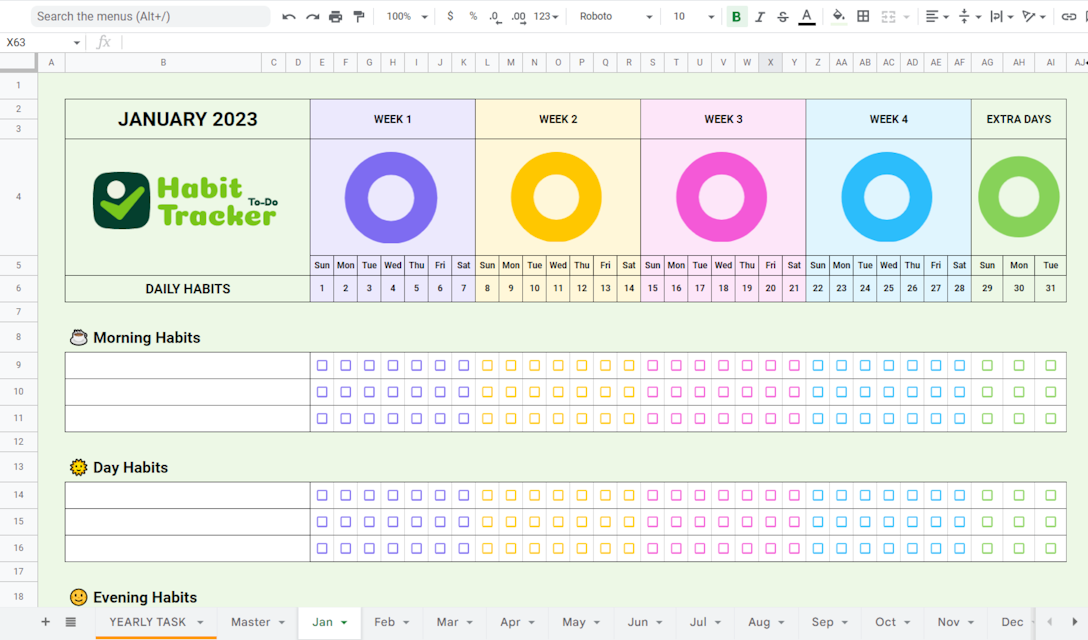This screenshot has width=1088, height=640.
Task: Click the Undo icon
Action: coord(289,16)
